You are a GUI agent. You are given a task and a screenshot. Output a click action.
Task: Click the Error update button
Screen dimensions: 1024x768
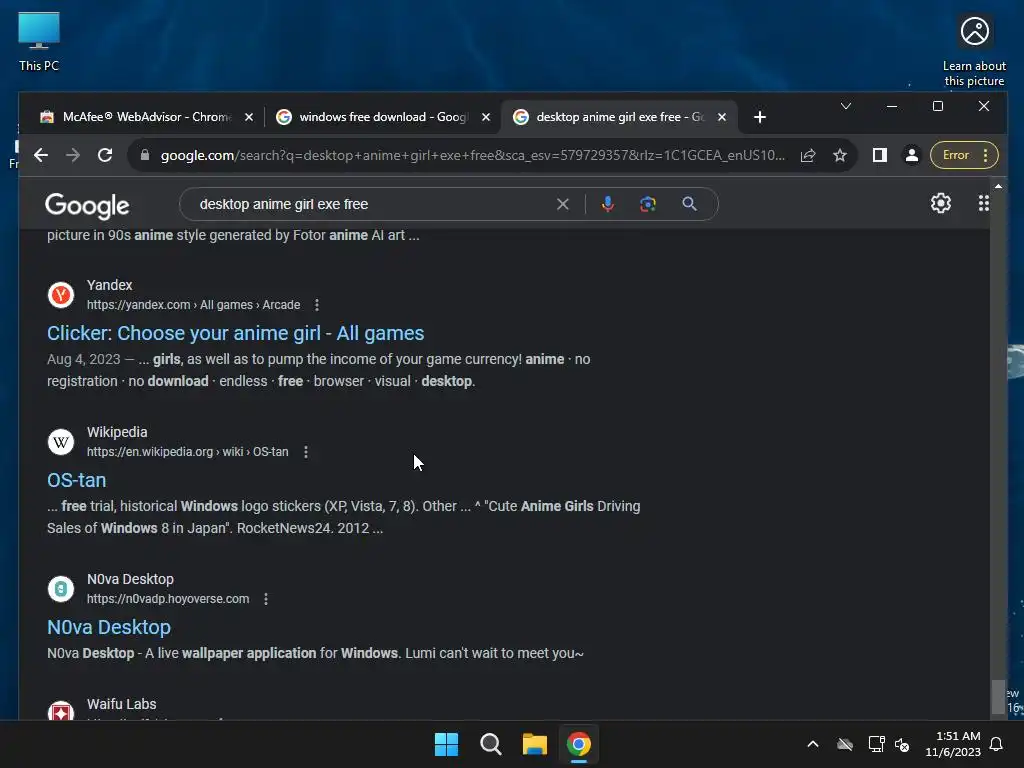[964, 155]
